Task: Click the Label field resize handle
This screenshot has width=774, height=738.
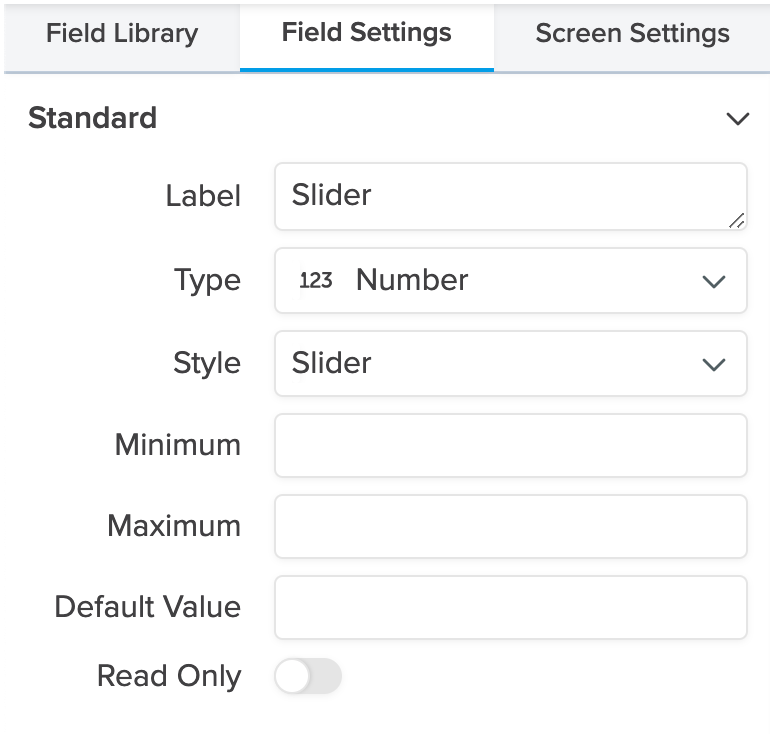Action: [737, 221]
